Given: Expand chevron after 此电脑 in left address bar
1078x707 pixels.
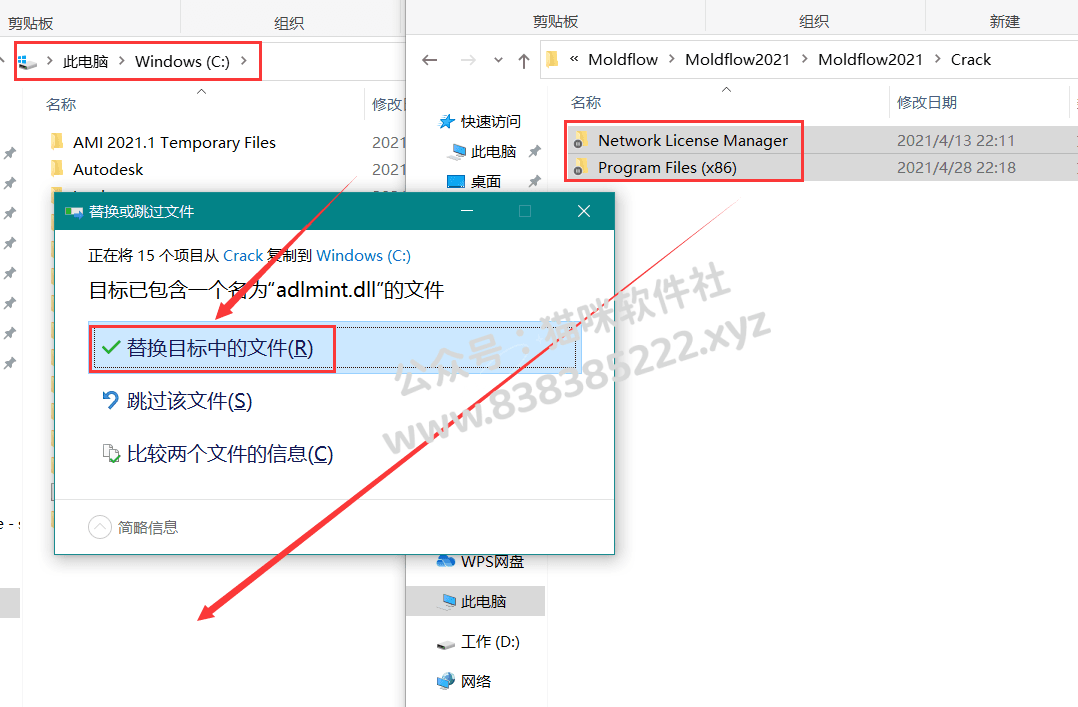Looking at the screenshot, I should tap(122, 61).
